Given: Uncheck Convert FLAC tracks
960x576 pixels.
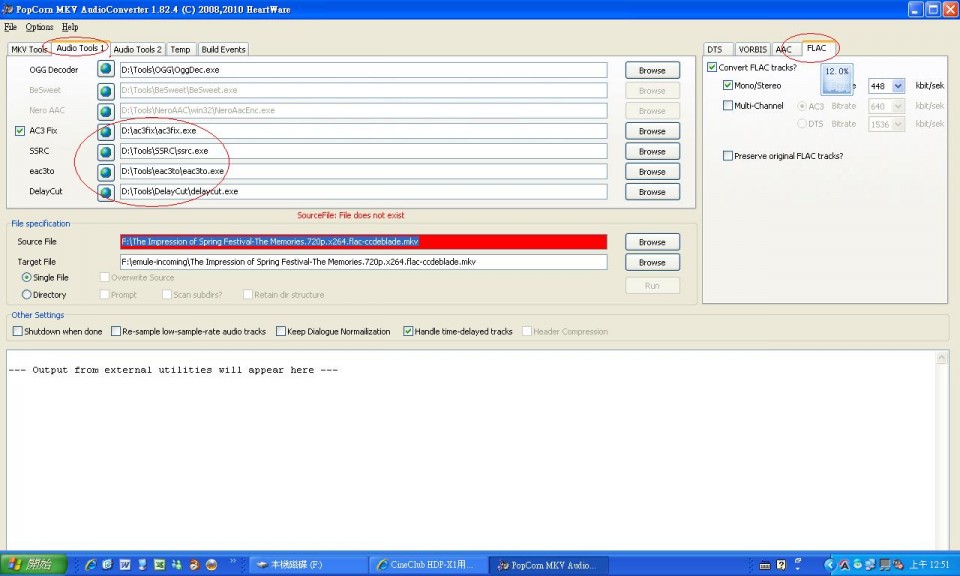Looking at the screenshot, I should point(712,67).
